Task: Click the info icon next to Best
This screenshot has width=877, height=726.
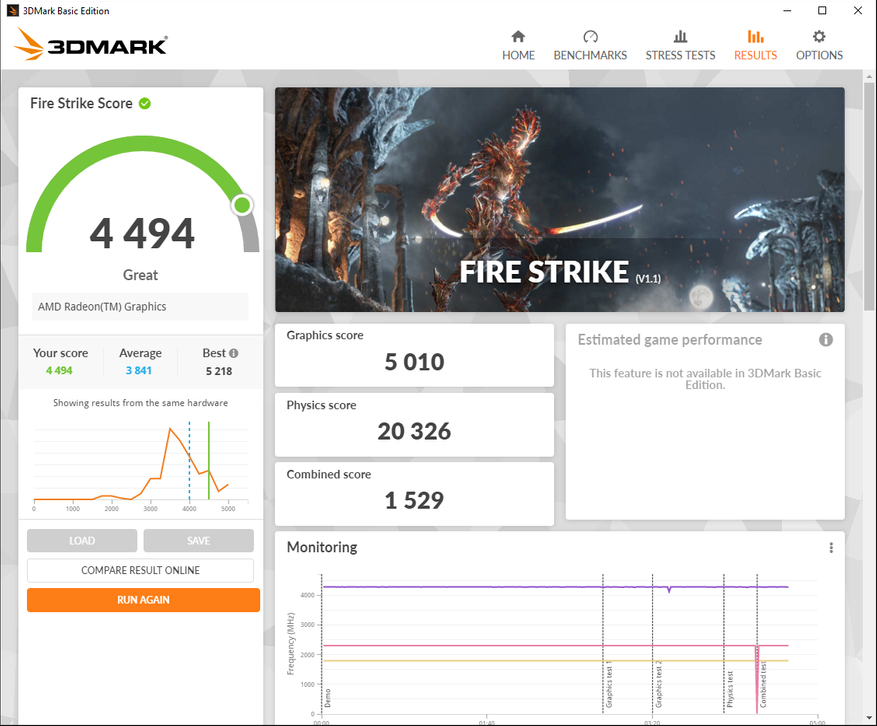Action: coord(234,353)
